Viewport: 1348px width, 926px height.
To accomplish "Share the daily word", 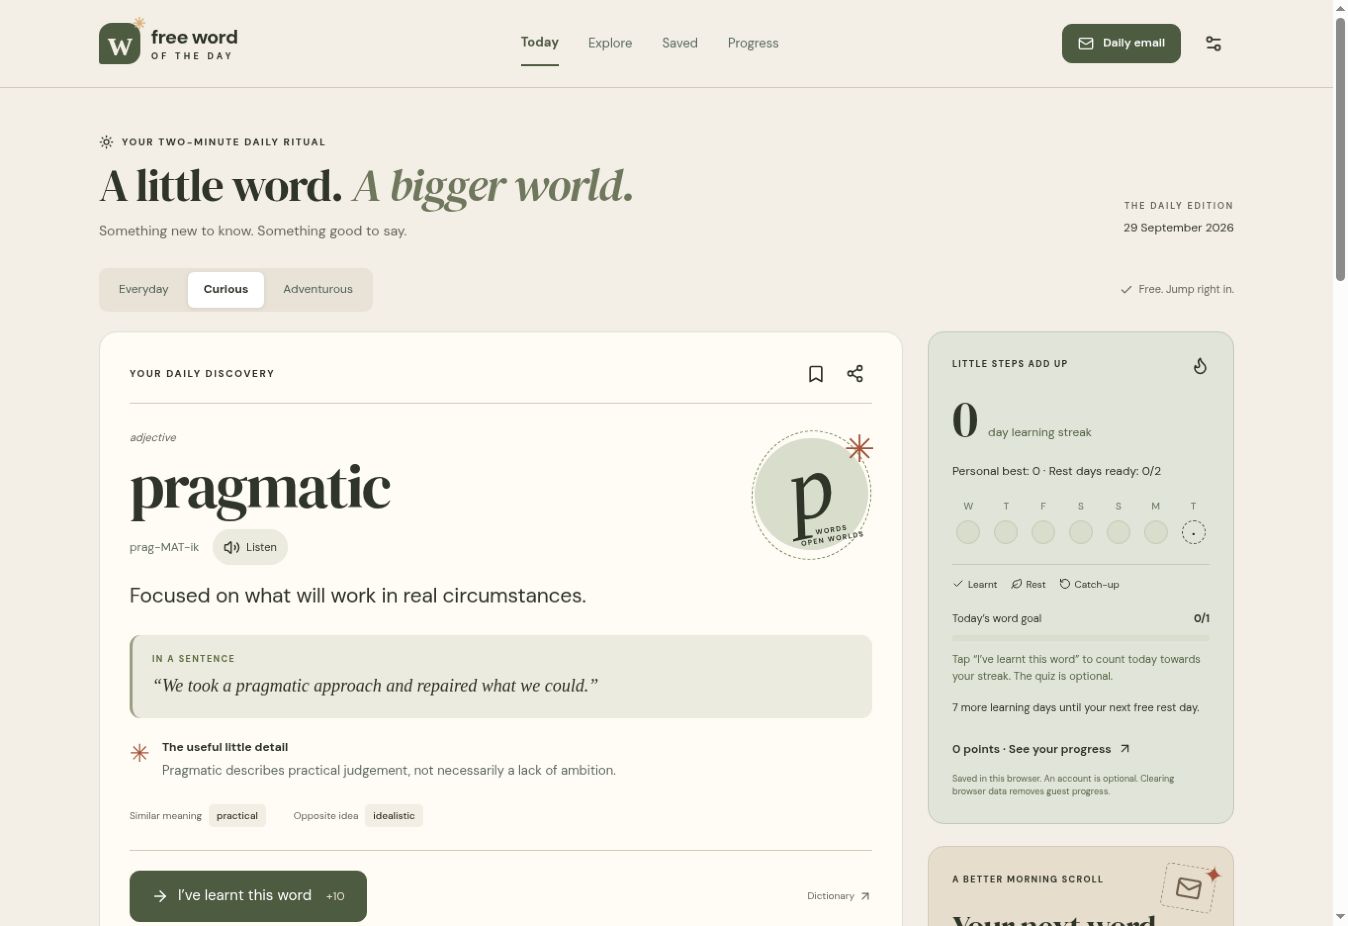I will [855, 374].
